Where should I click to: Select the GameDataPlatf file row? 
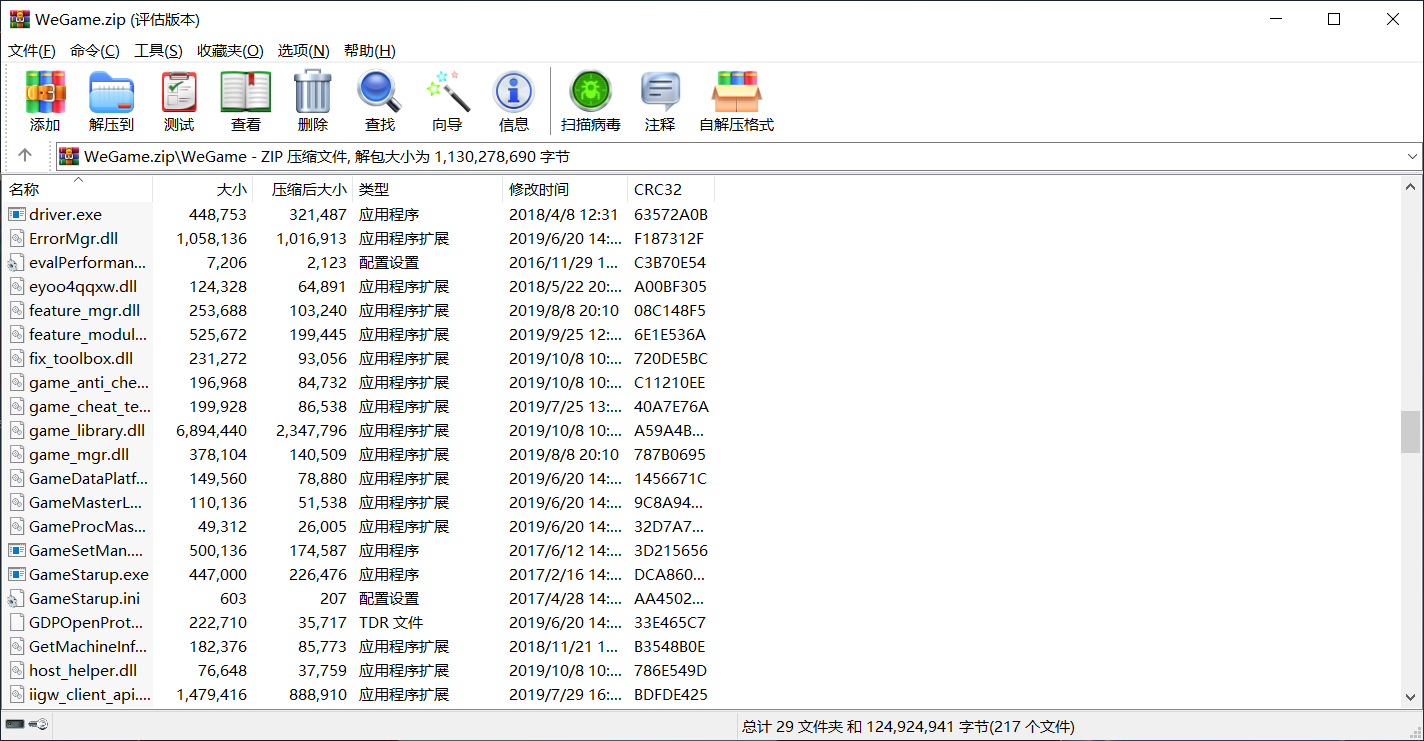359,478
